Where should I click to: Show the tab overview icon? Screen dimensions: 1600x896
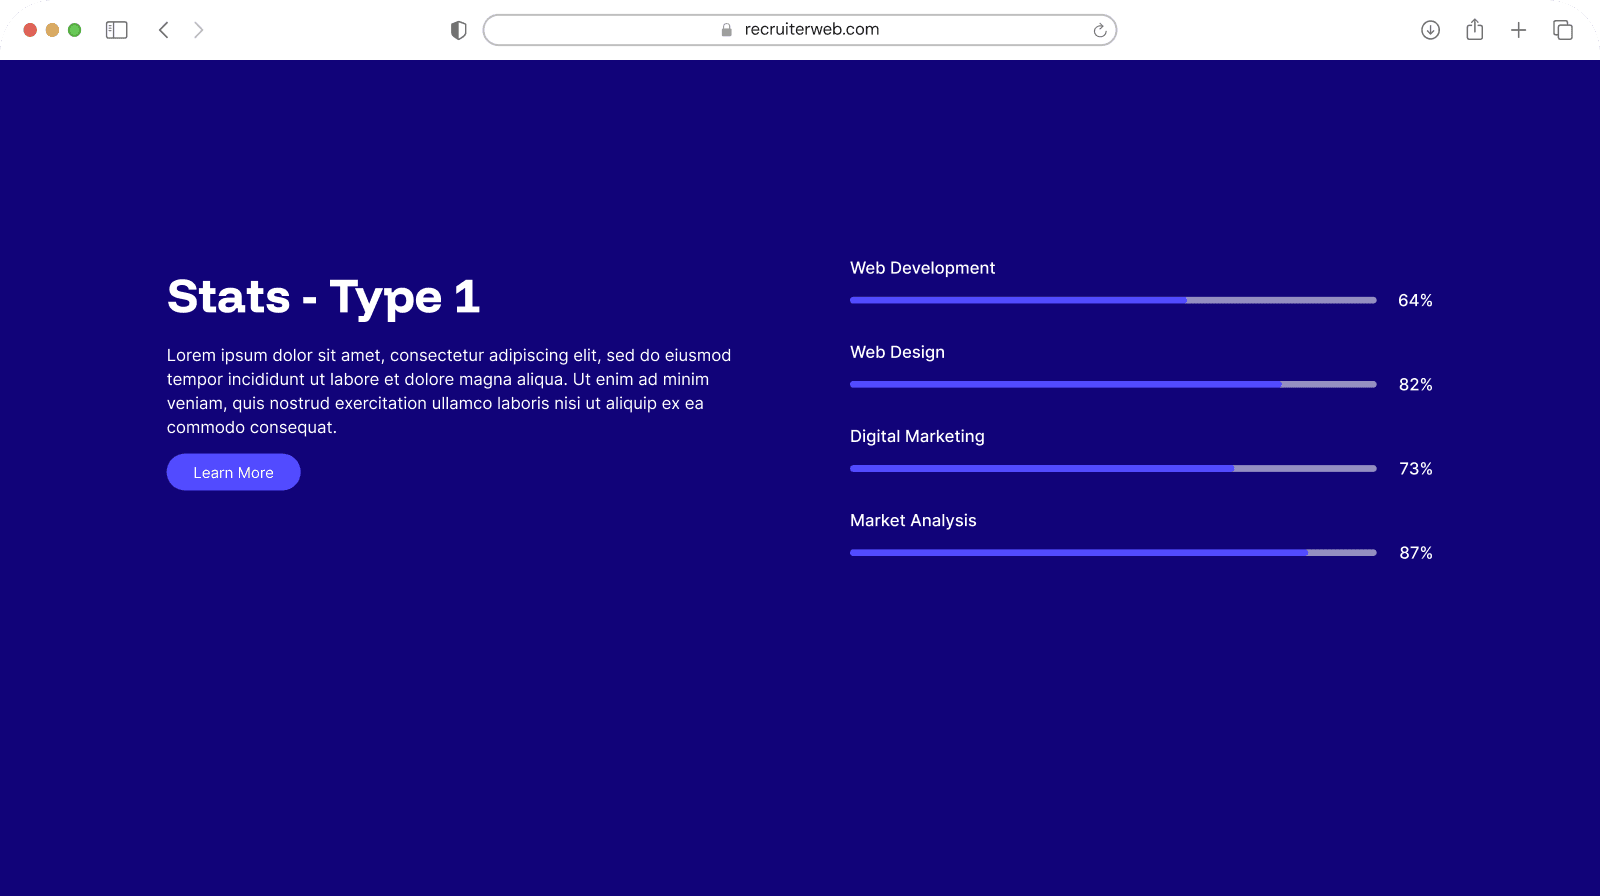(1562, 30)
